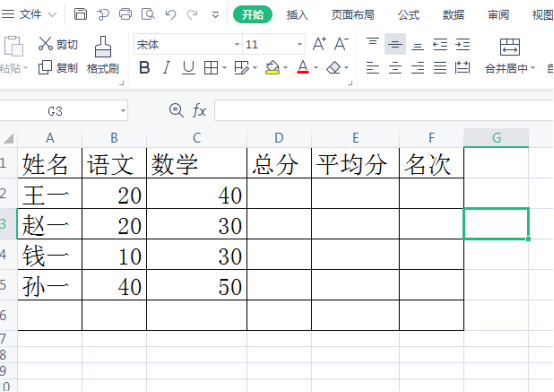Viewport: 554px width, 392px height.
Task: Open the 审阅 ribbon tab
Action: point(498,15)
